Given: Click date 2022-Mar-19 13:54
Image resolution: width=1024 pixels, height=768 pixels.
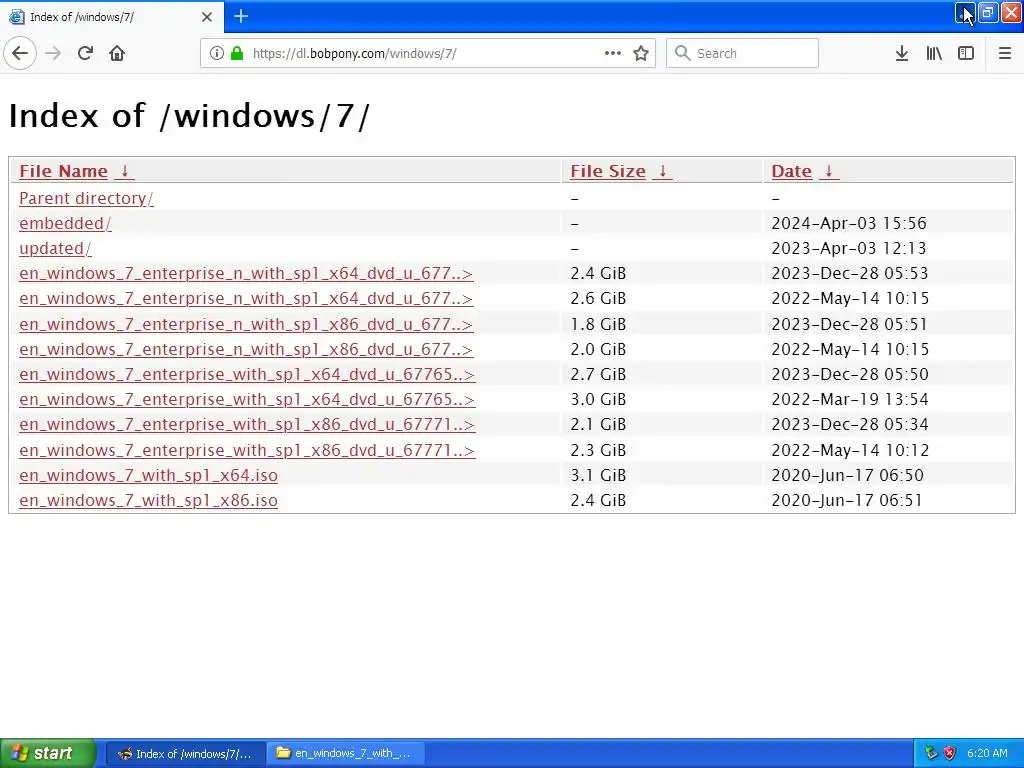Looking at the screenshot, I should [x=850, y=399].
